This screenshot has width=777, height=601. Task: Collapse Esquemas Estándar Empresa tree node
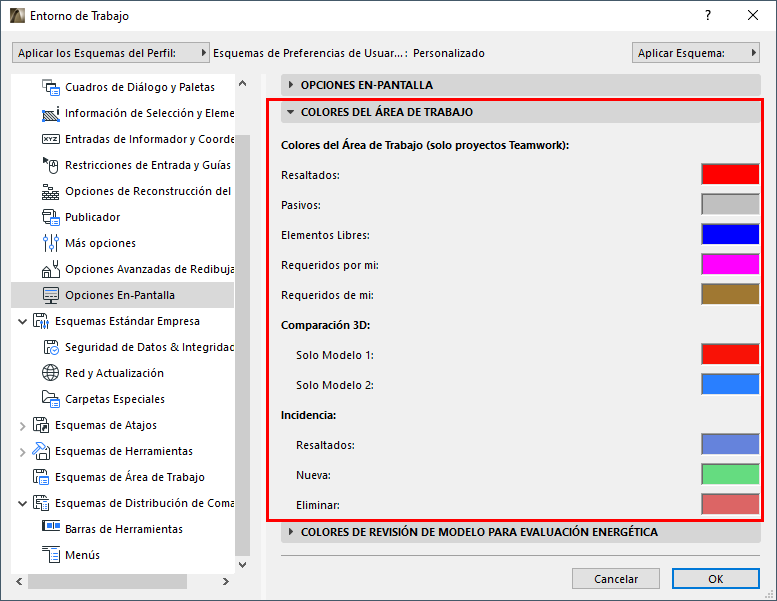(x=22, y=322)
